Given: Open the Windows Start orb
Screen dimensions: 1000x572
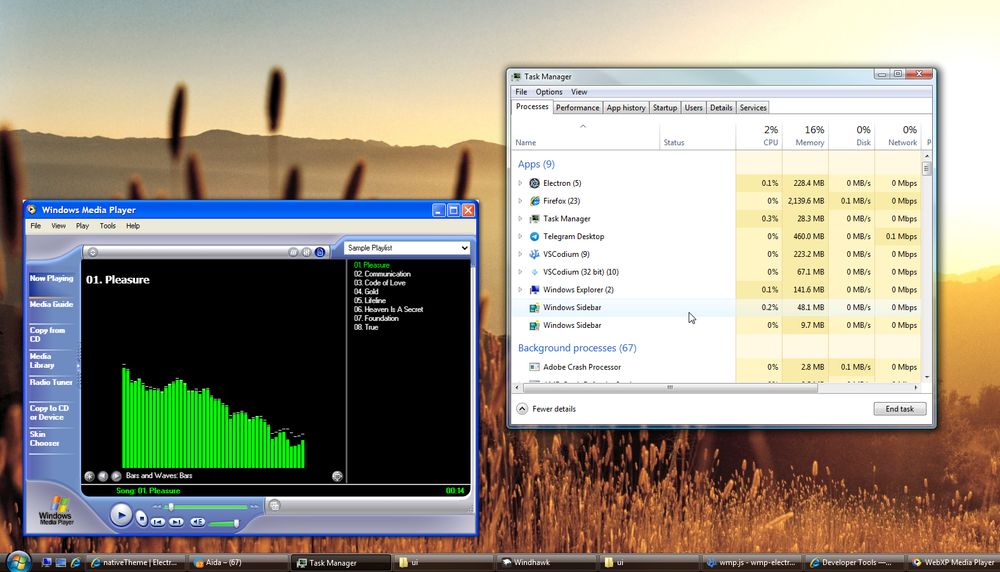Looking at the screenshot, I should 18,561.
